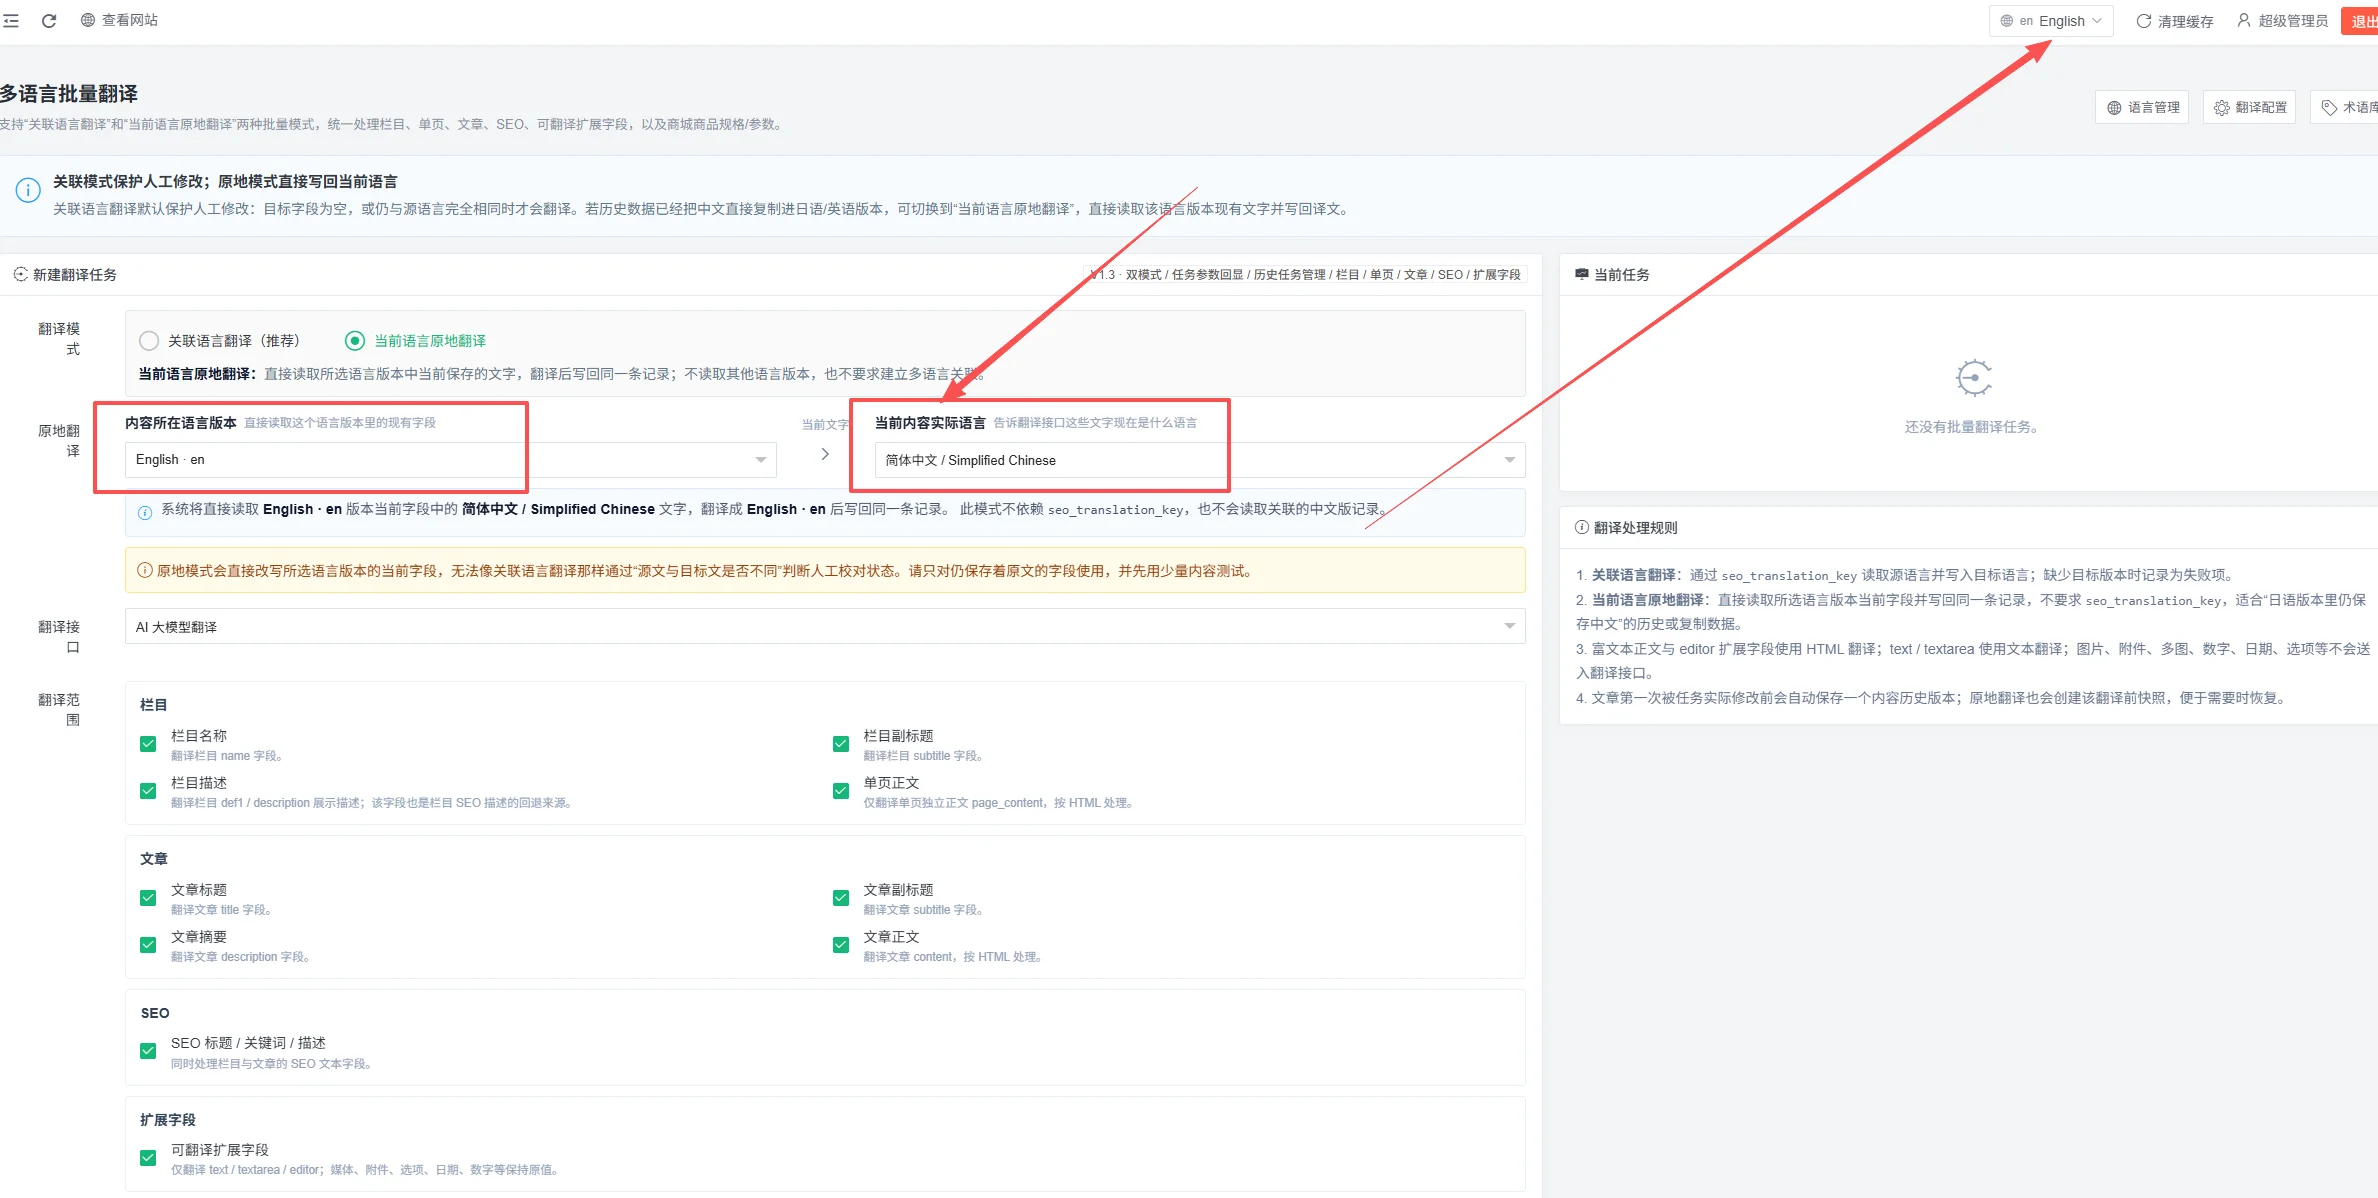
Task: Click the 翻译处理规则 info icon
Action: point(1582,527)
